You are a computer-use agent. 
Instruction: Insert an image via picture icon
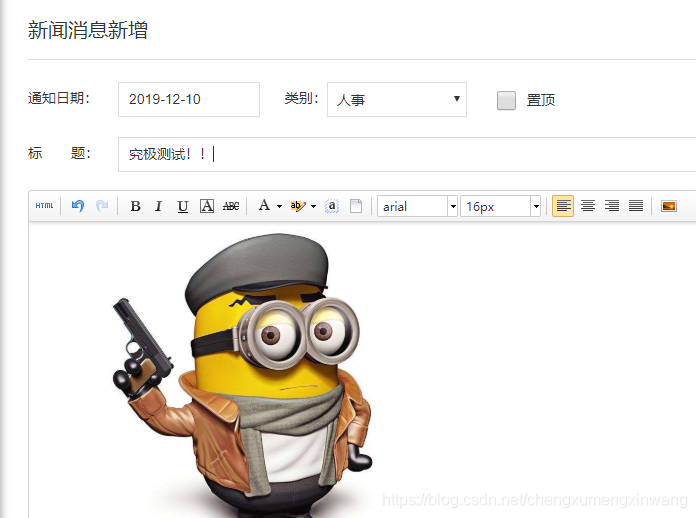[x=668, y=206]
